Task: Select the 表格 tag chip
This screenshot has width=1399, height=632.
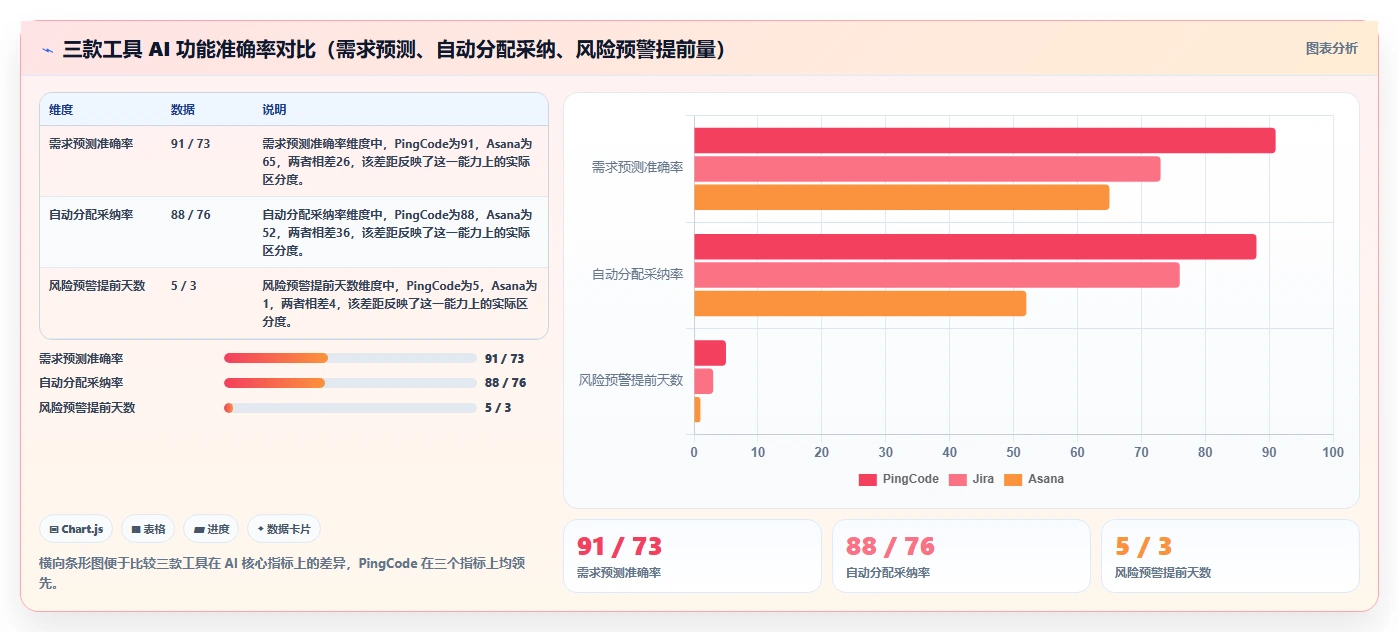Action: 148,529
